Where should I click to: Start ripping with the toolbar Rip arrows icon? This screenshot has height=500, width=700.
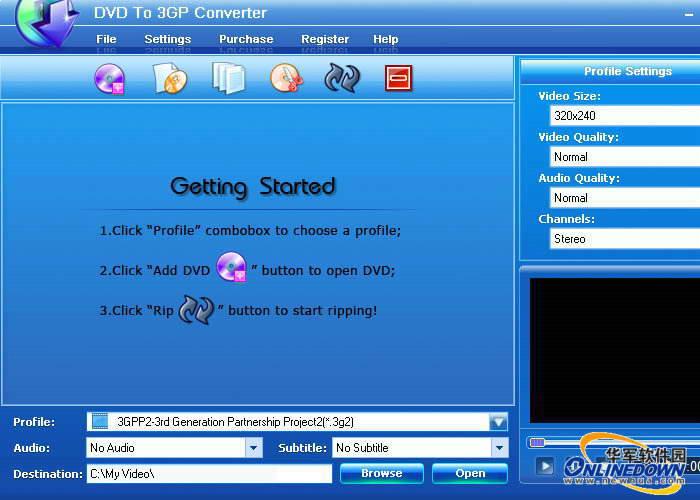pyautogui.click(x=342, y=78)
